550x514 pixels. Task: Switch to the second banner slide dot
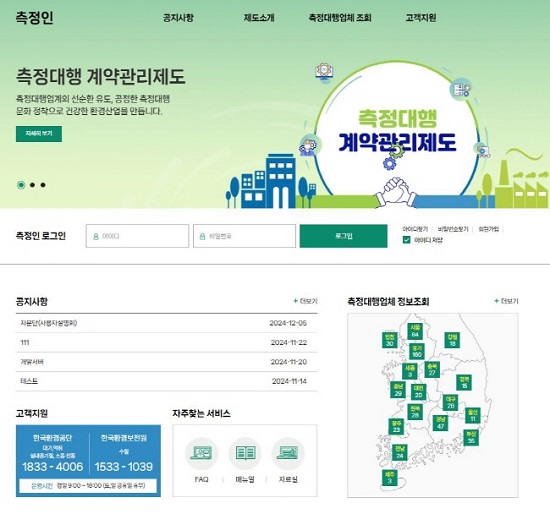[32, 185]
